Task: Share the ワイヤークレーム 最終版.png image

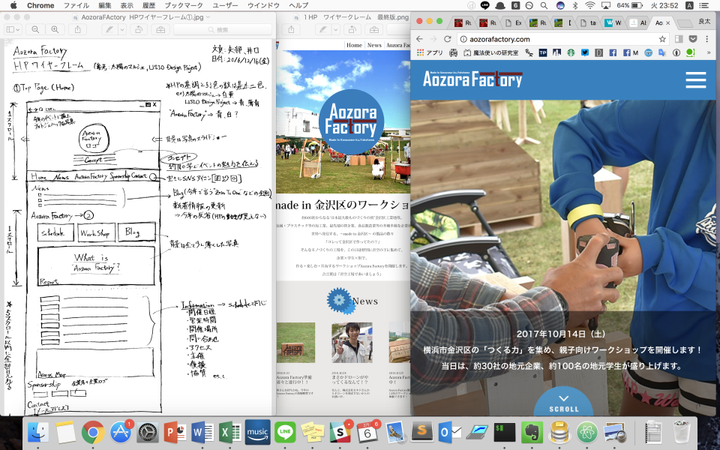Action: click(x=291, y=29)
